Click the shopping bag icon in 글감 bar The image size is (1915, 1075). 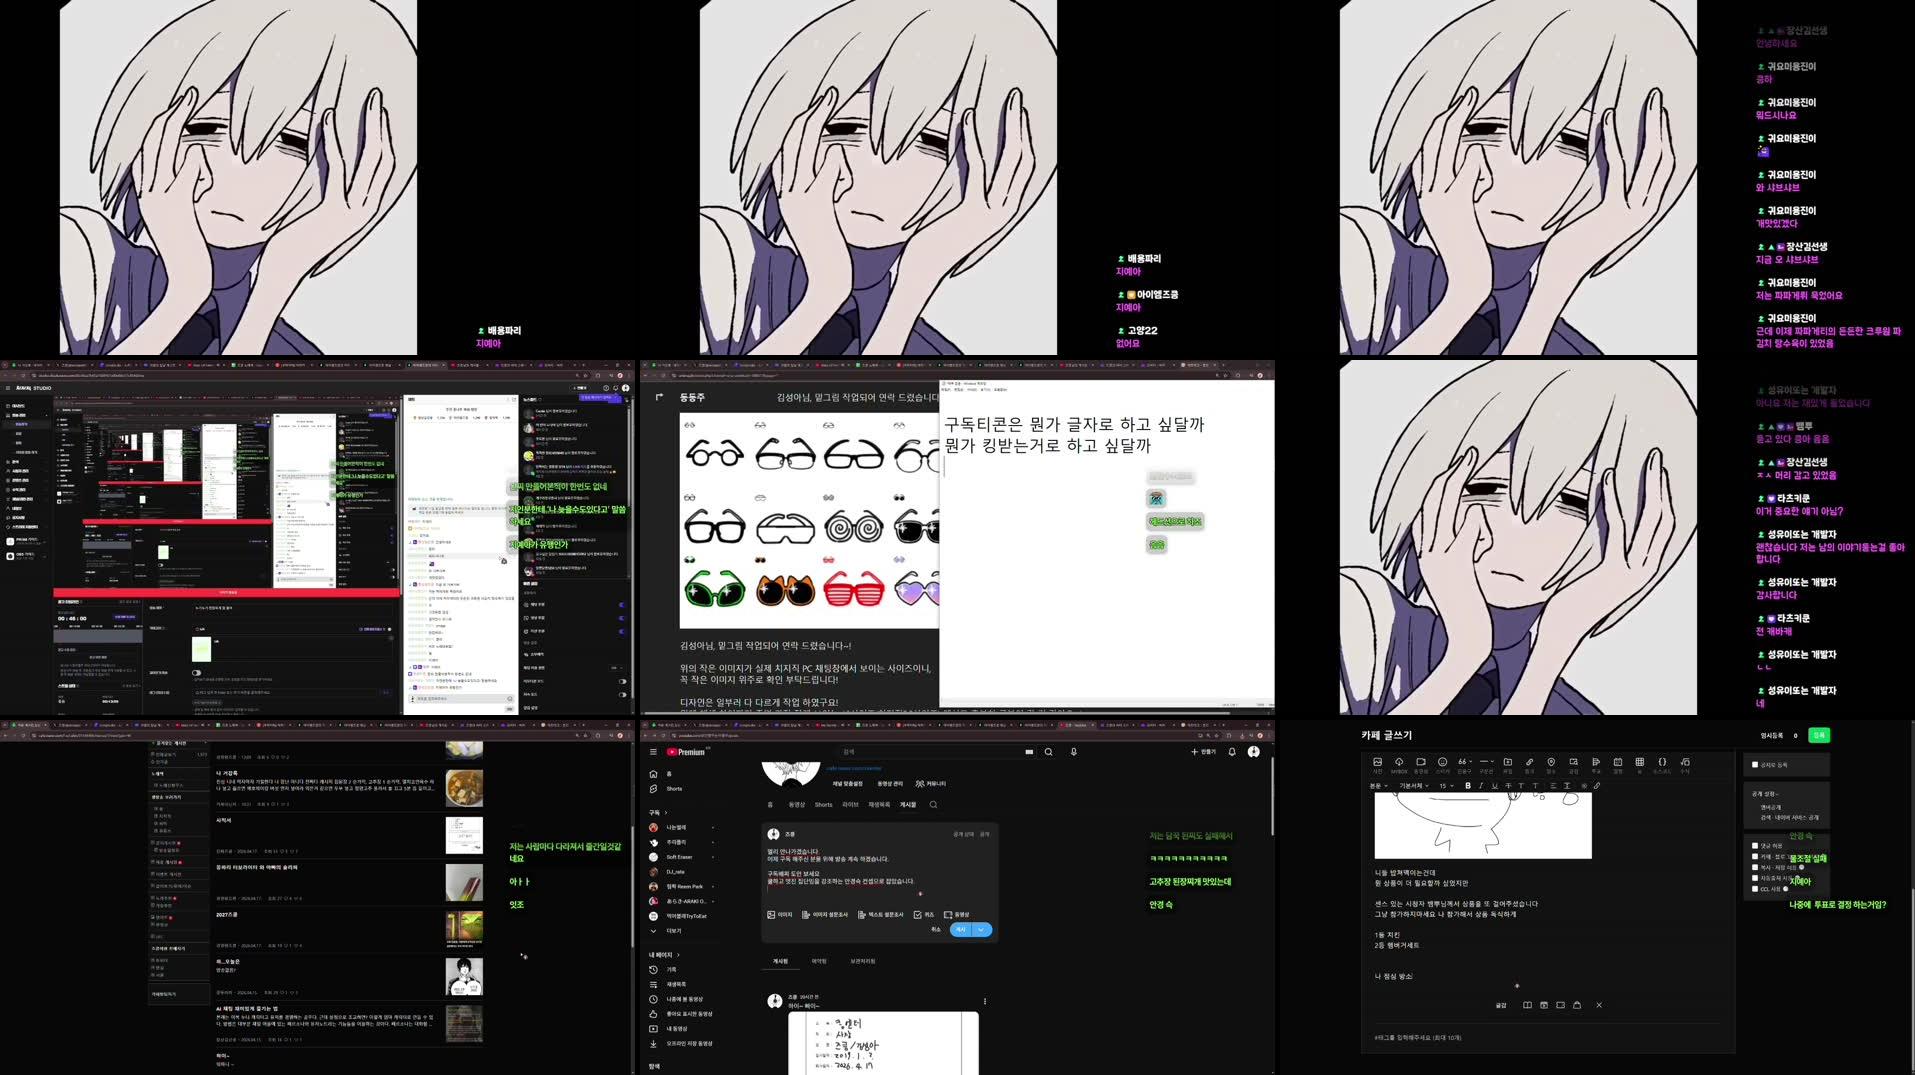point(1577,1005)
